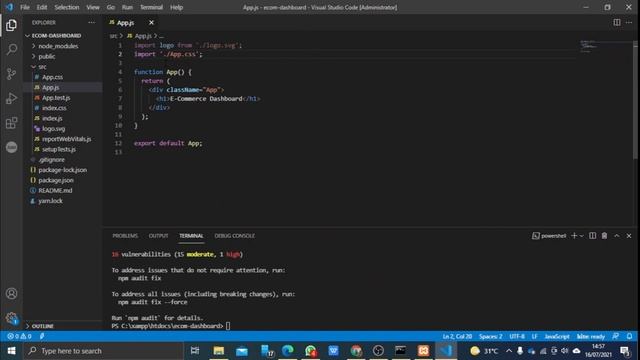Click the feedback icon in status bar
Image resolution: width=640 pixels, height=360 pixels.
coord(616,336)
